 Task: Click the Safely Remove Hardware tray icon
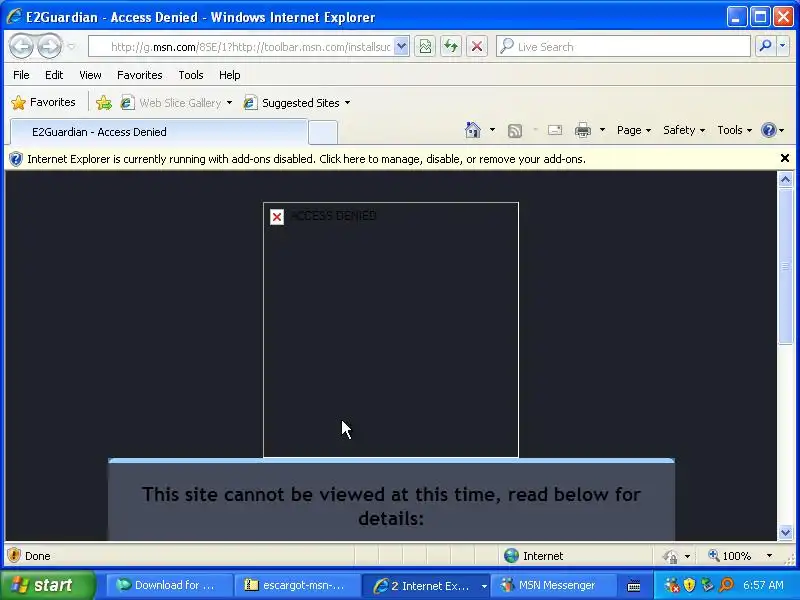point(707,585)
